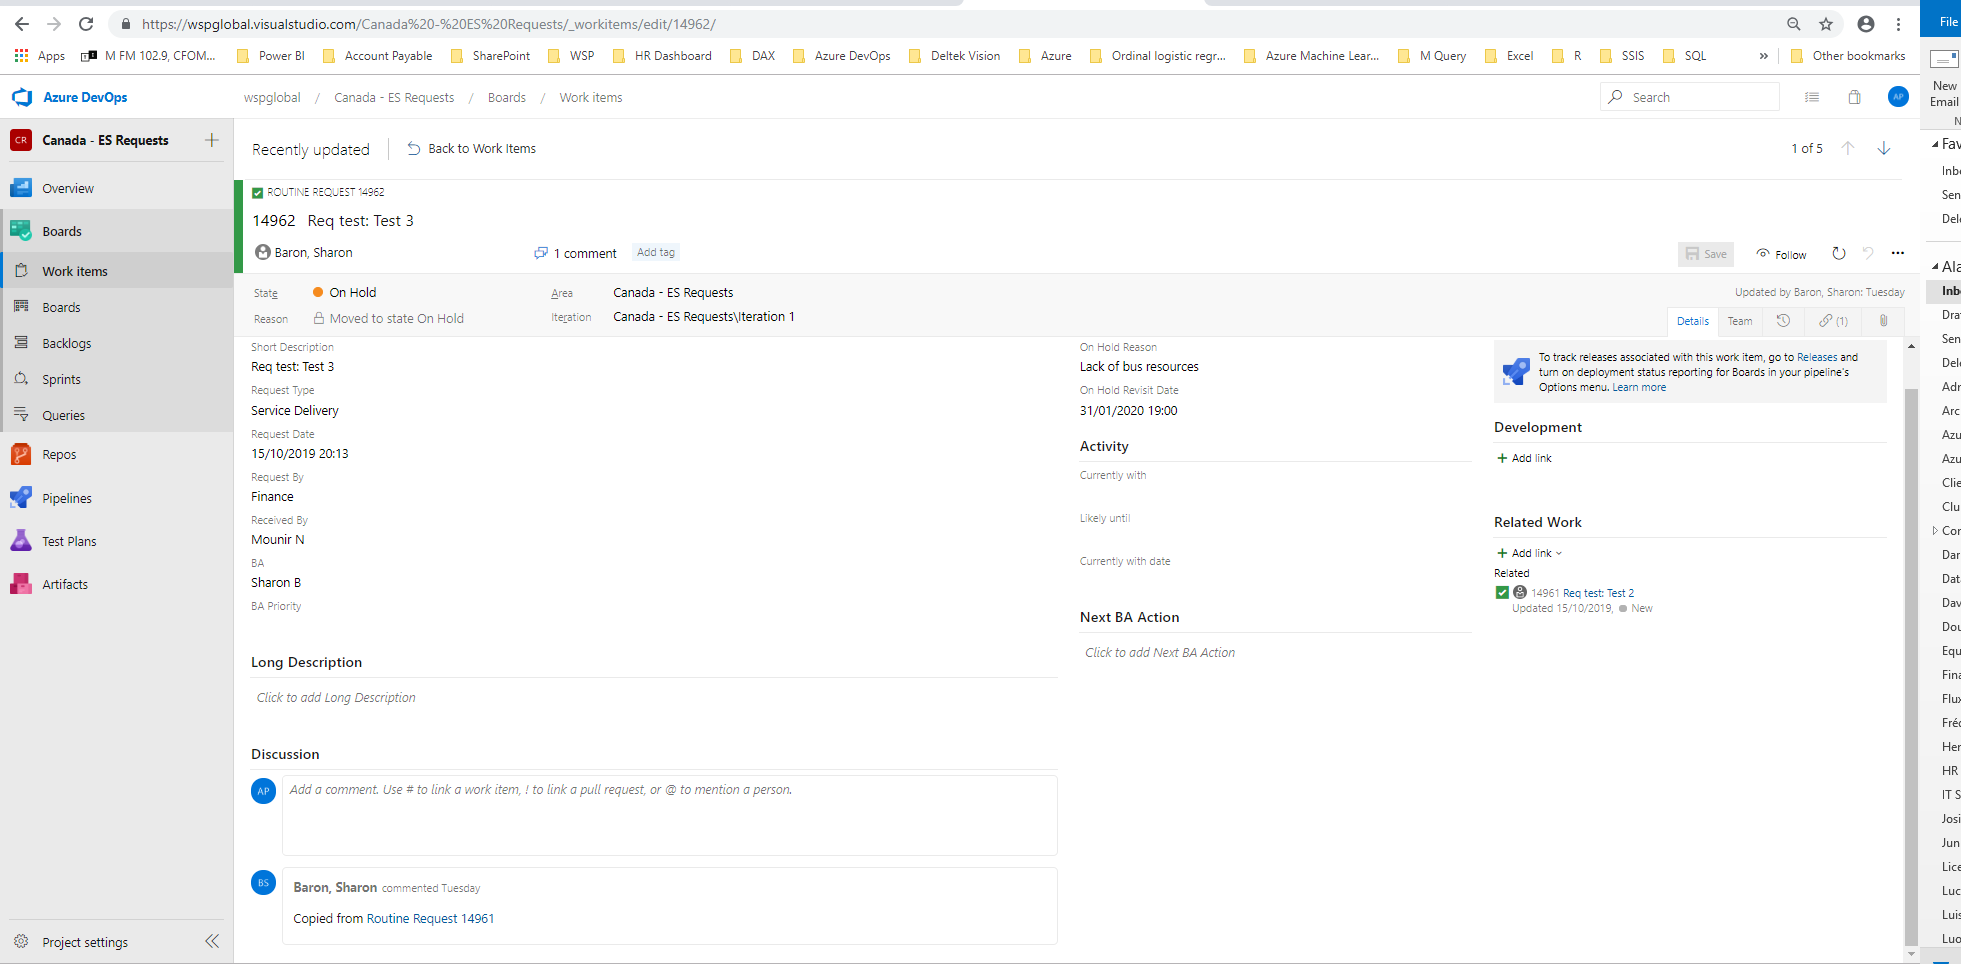Select Backlogs in the Boards menu
Viewport: 1961px width, 964px height.
66,343
